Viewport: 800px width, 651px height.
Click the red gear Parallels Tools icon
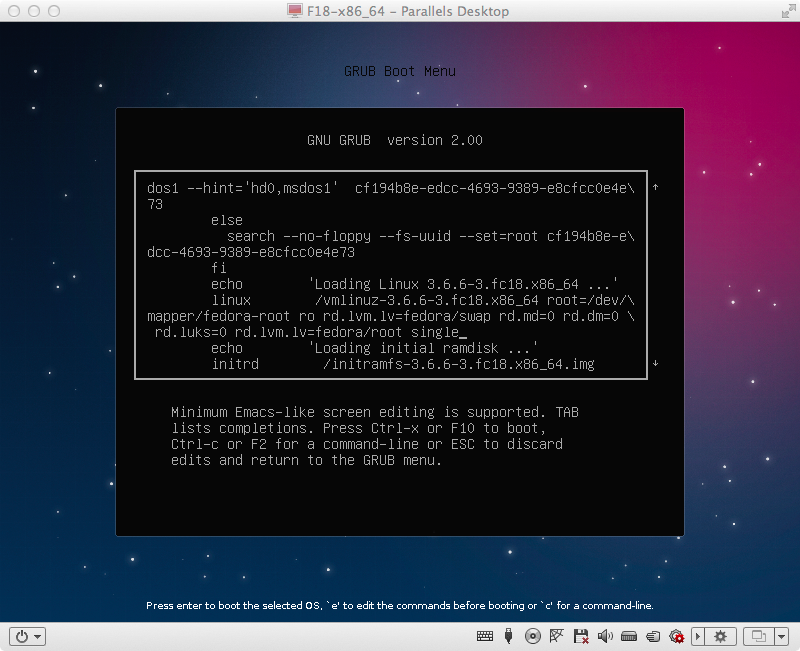(677, 636)
